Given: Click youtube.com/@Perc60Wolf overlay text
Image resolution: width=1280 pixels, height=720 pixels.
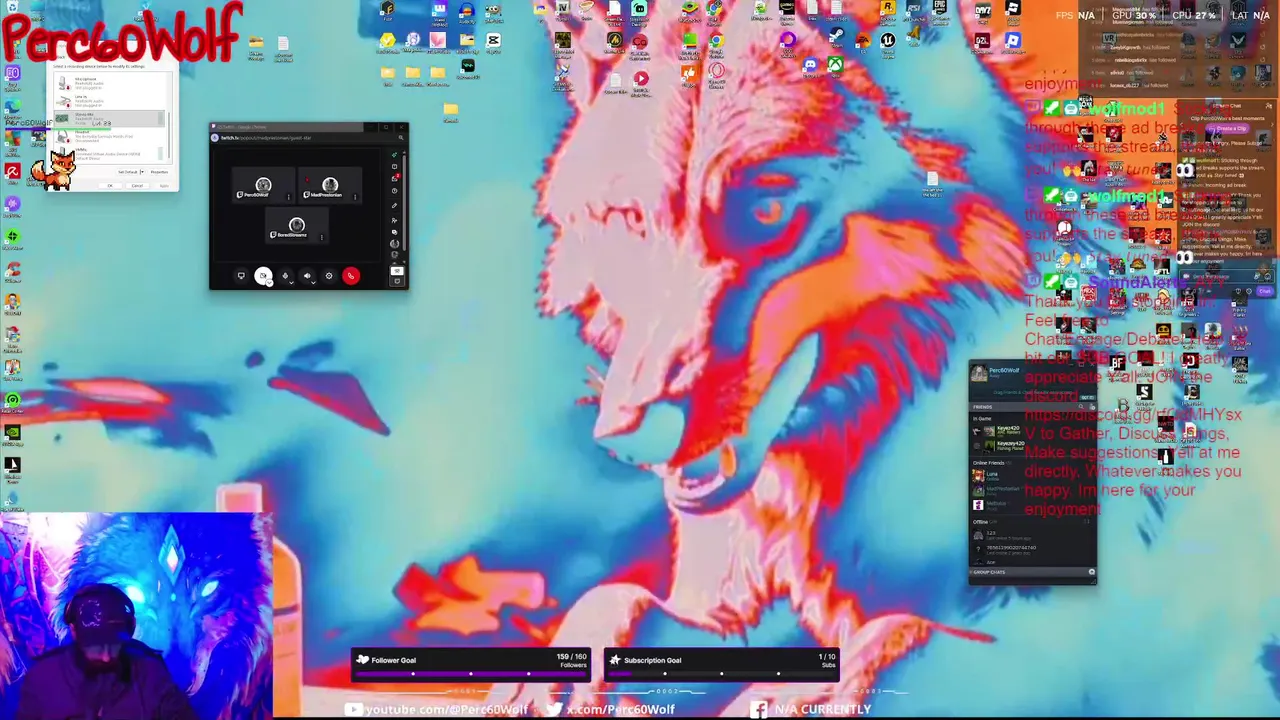Looking at the screenshot, I should point(447,709).
